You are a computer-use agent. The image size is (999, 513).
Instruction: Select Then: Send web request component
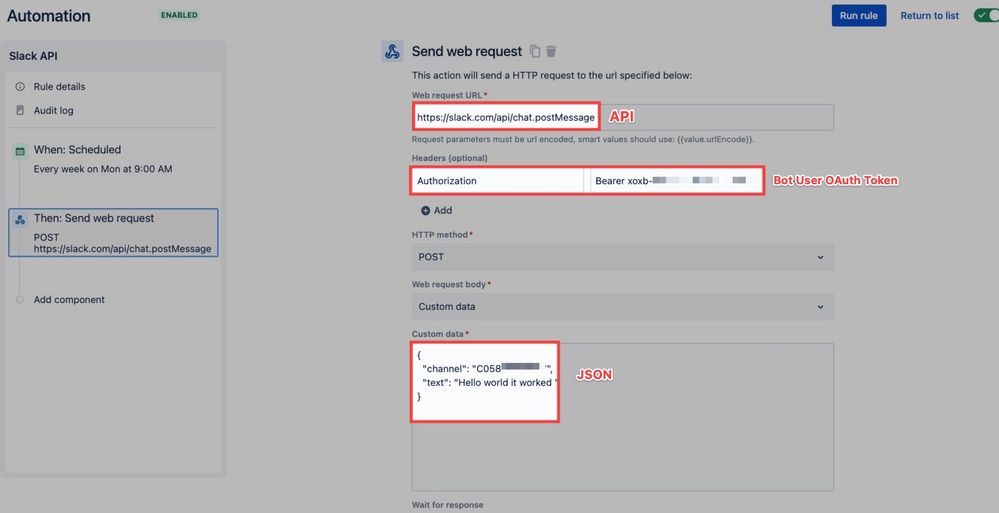click(113, 233)
